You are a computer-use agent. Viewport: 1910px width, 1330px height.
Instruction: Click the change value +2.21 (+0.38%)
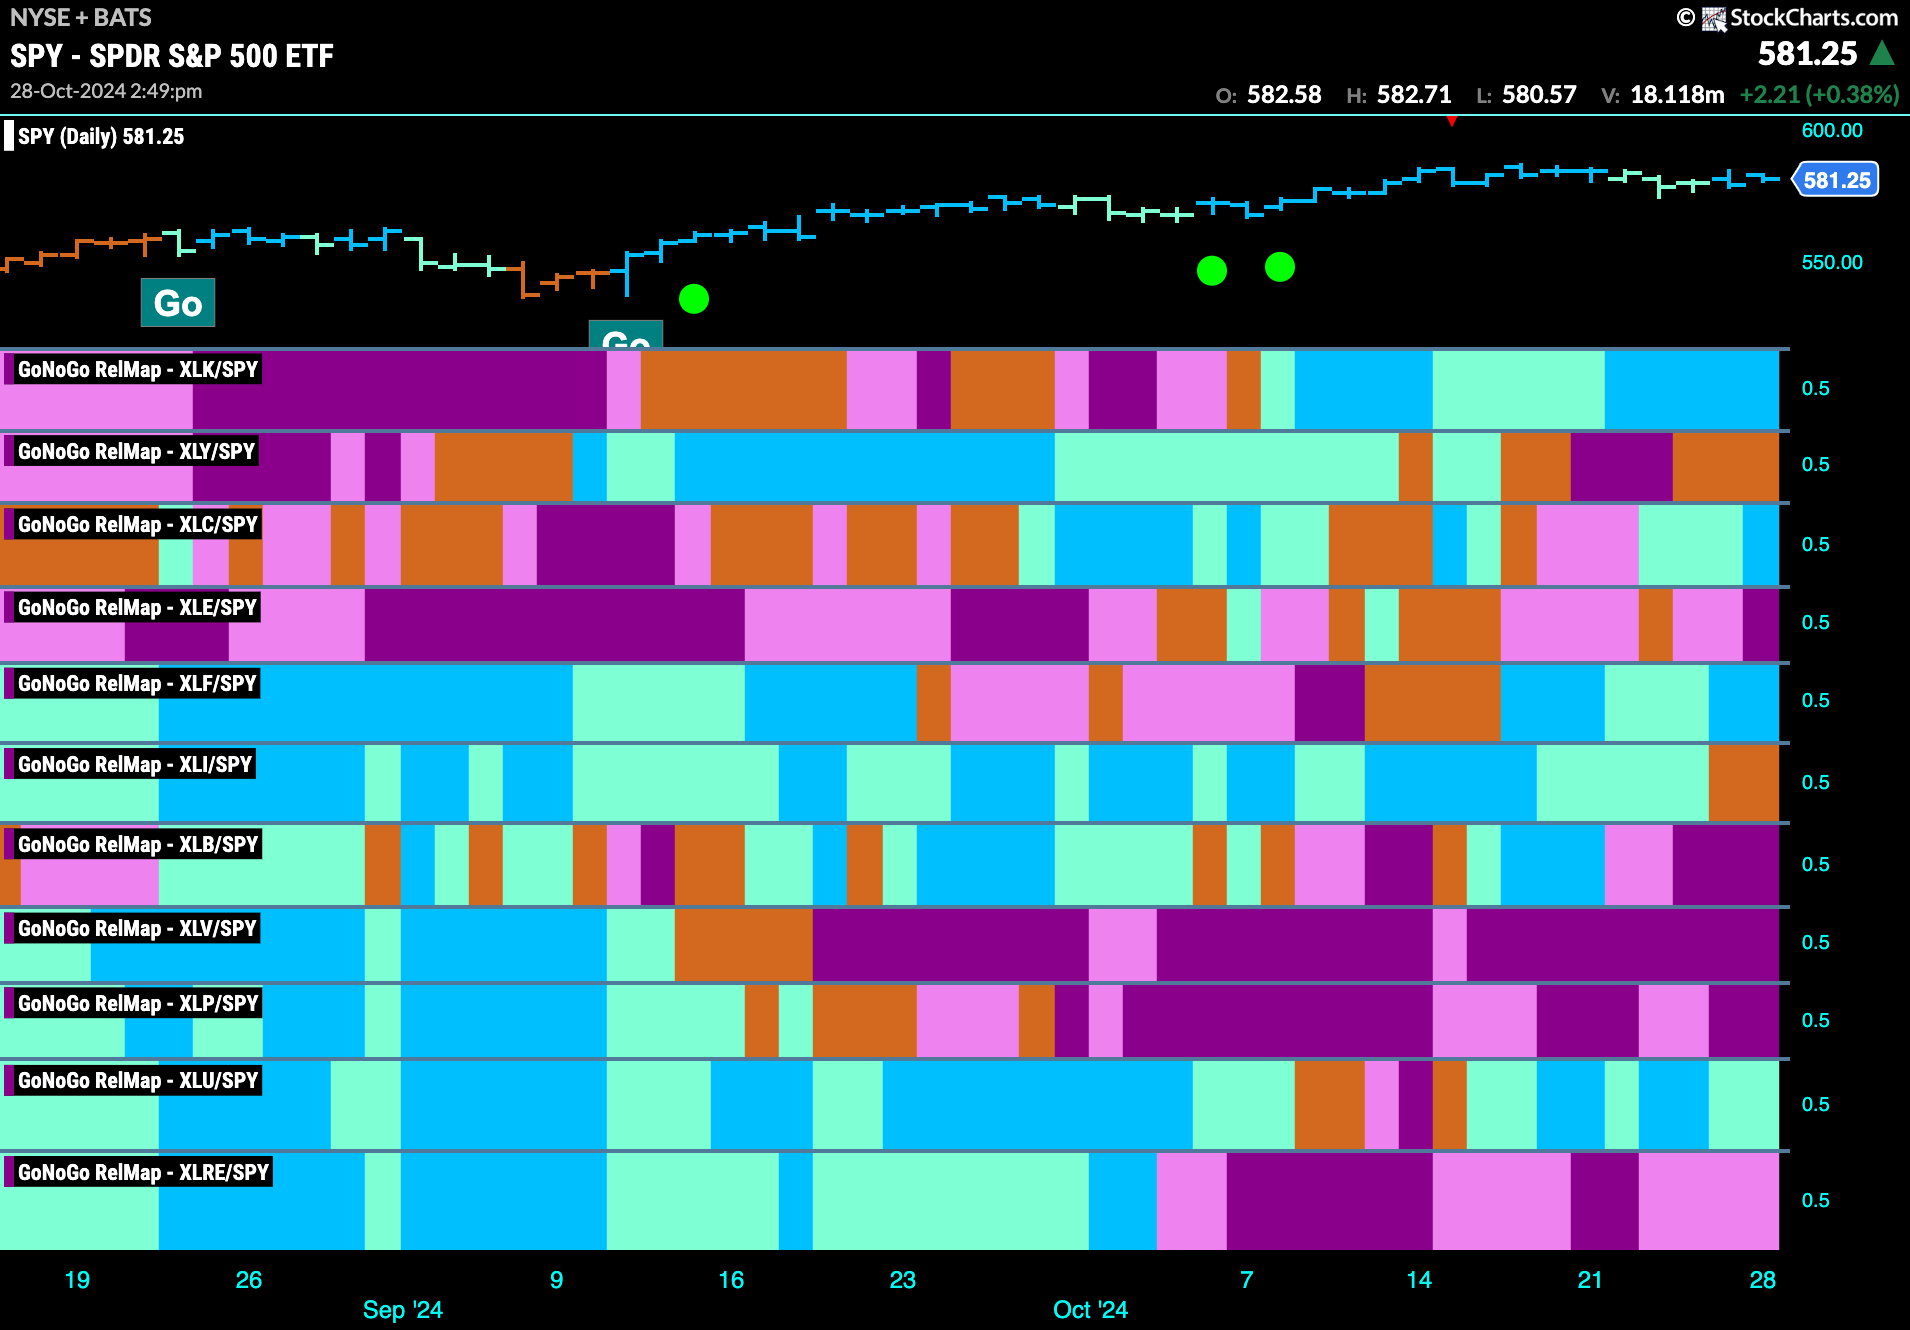pos(1819,95)
